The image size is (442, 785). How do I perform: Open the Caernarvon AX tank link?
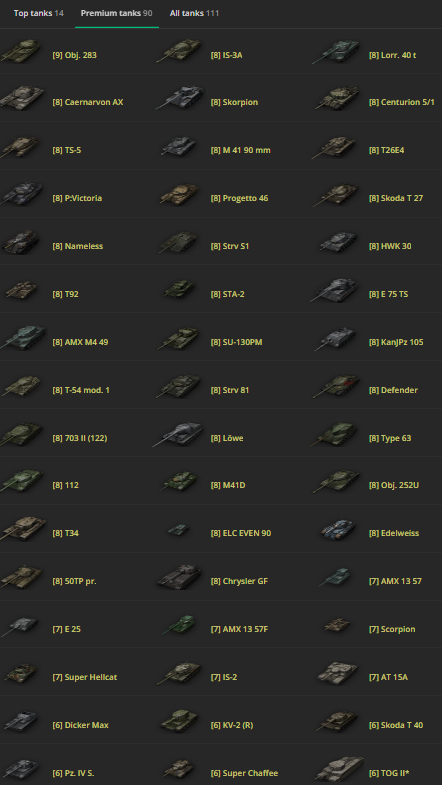pos(88,102)
